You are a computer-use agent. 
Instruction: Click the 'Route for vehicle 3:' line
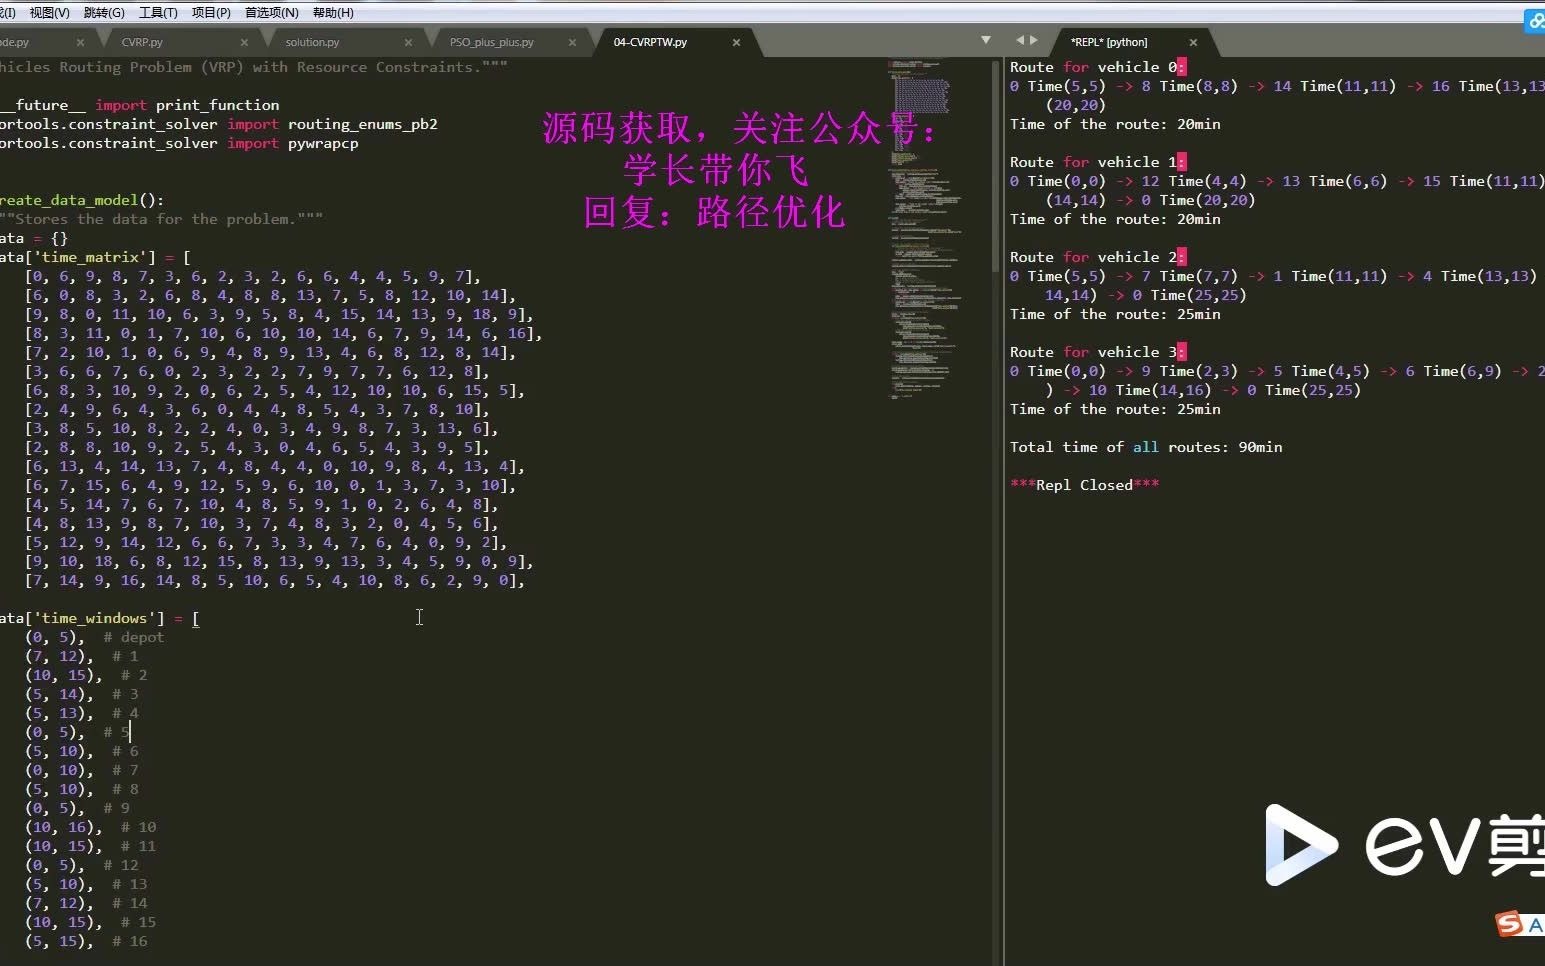(1098, 352)
